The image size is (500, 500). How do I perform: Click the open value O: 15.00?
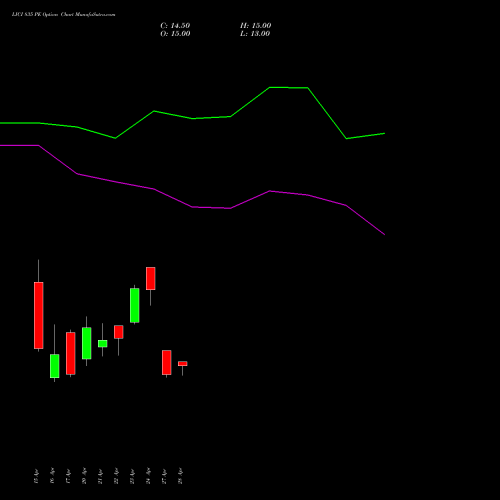point(175,34)
